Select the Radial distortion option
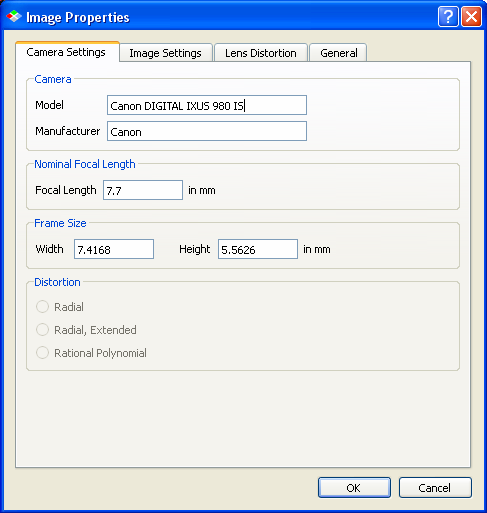Image resolution: width=487 pixels, height=513 pixels. click(42, 307)
